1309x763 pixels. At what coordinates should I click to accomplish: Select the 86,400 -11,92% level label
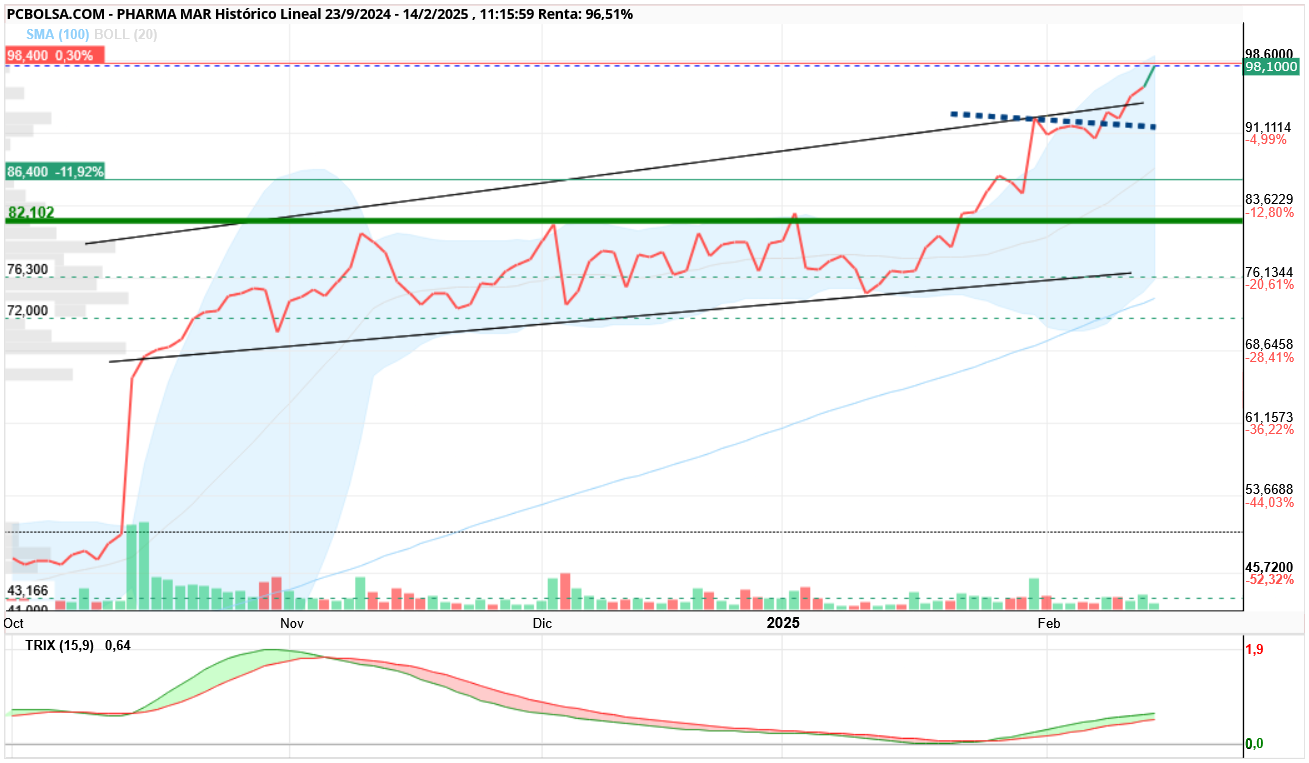[x=55, y=171]
